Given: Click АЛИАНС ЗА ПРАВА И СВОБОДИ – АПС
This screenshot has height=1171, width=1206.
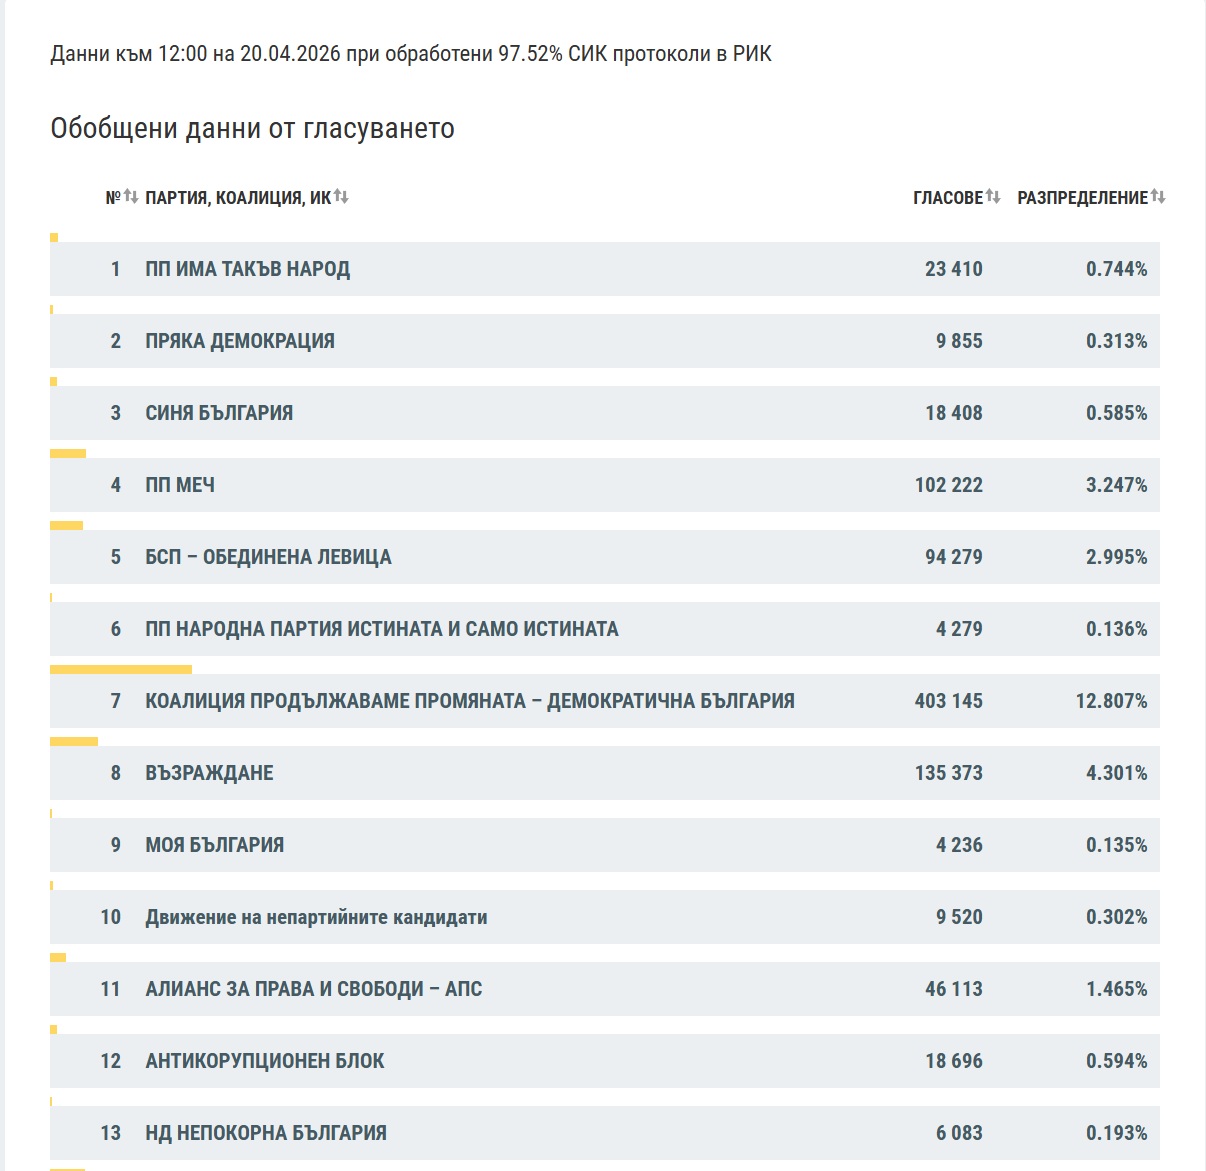Looking at the screenshot, I should coord(313,989).
